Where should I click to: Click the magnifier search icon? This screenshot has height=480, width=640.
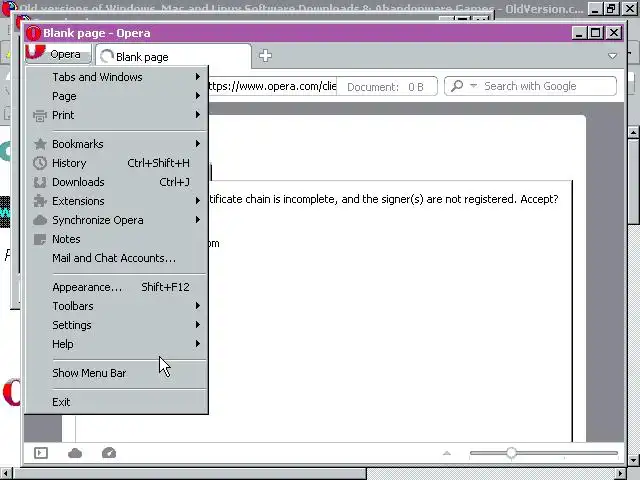tap(457, 86)
